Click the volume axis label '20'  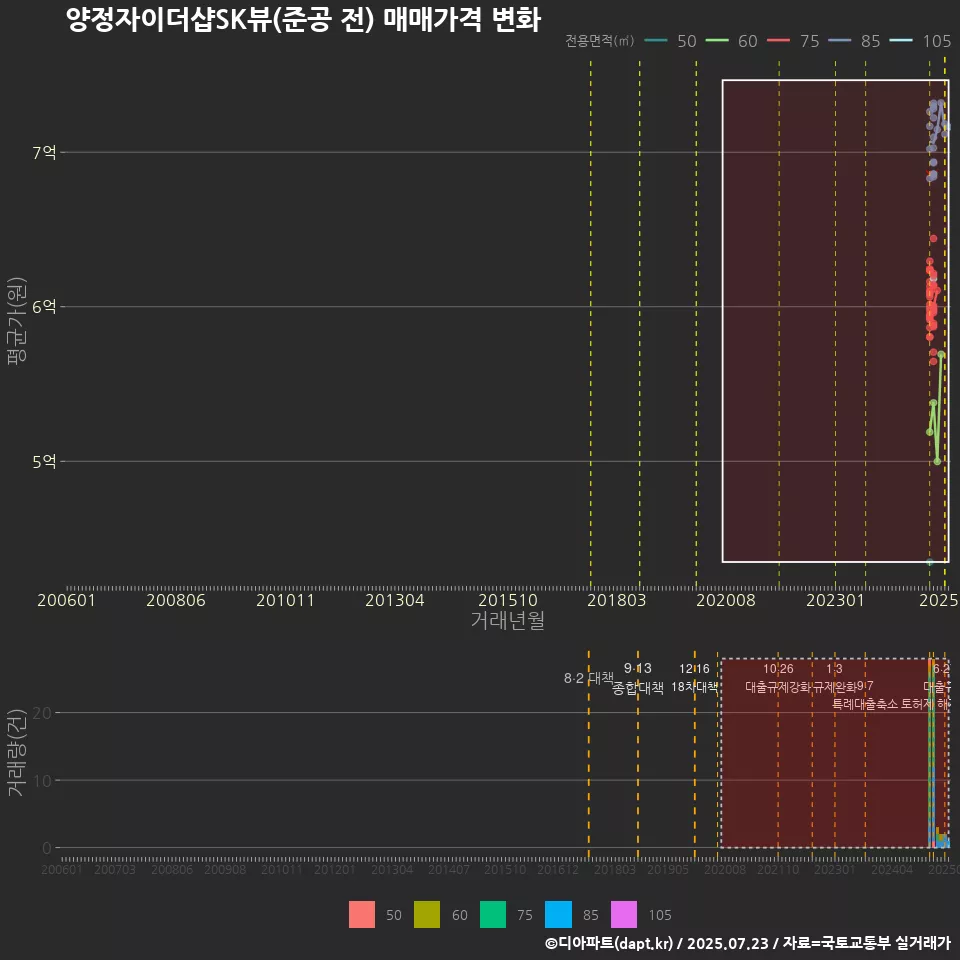42,713
